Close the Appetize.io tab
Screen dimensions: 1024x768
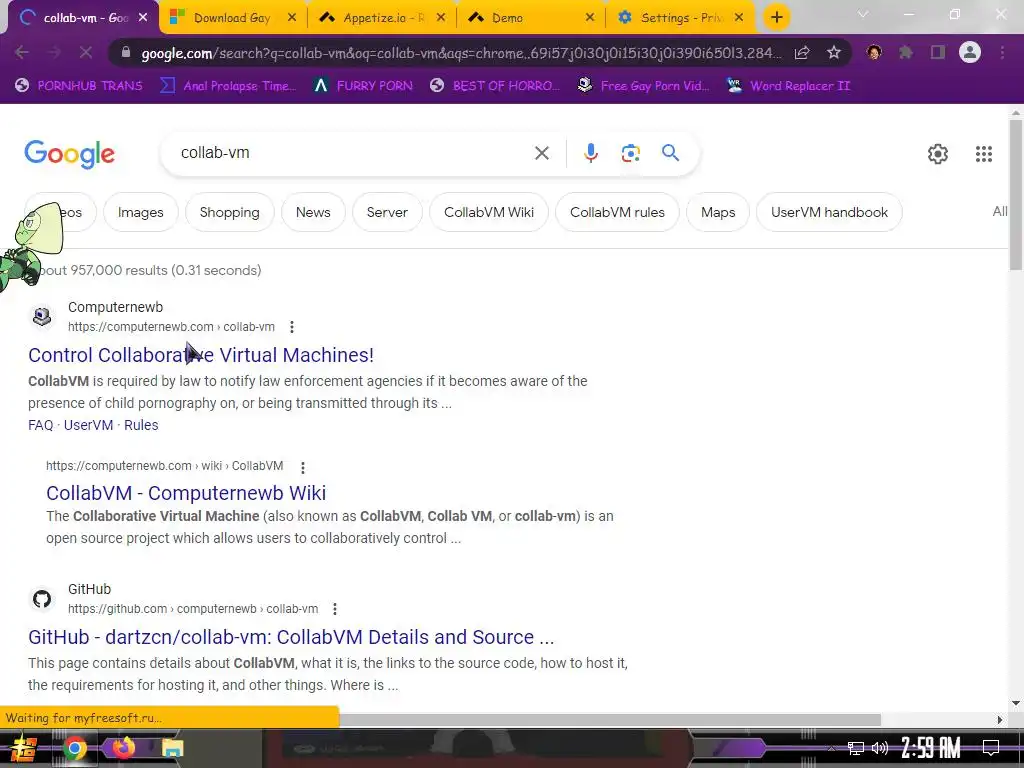coord(441,18)
